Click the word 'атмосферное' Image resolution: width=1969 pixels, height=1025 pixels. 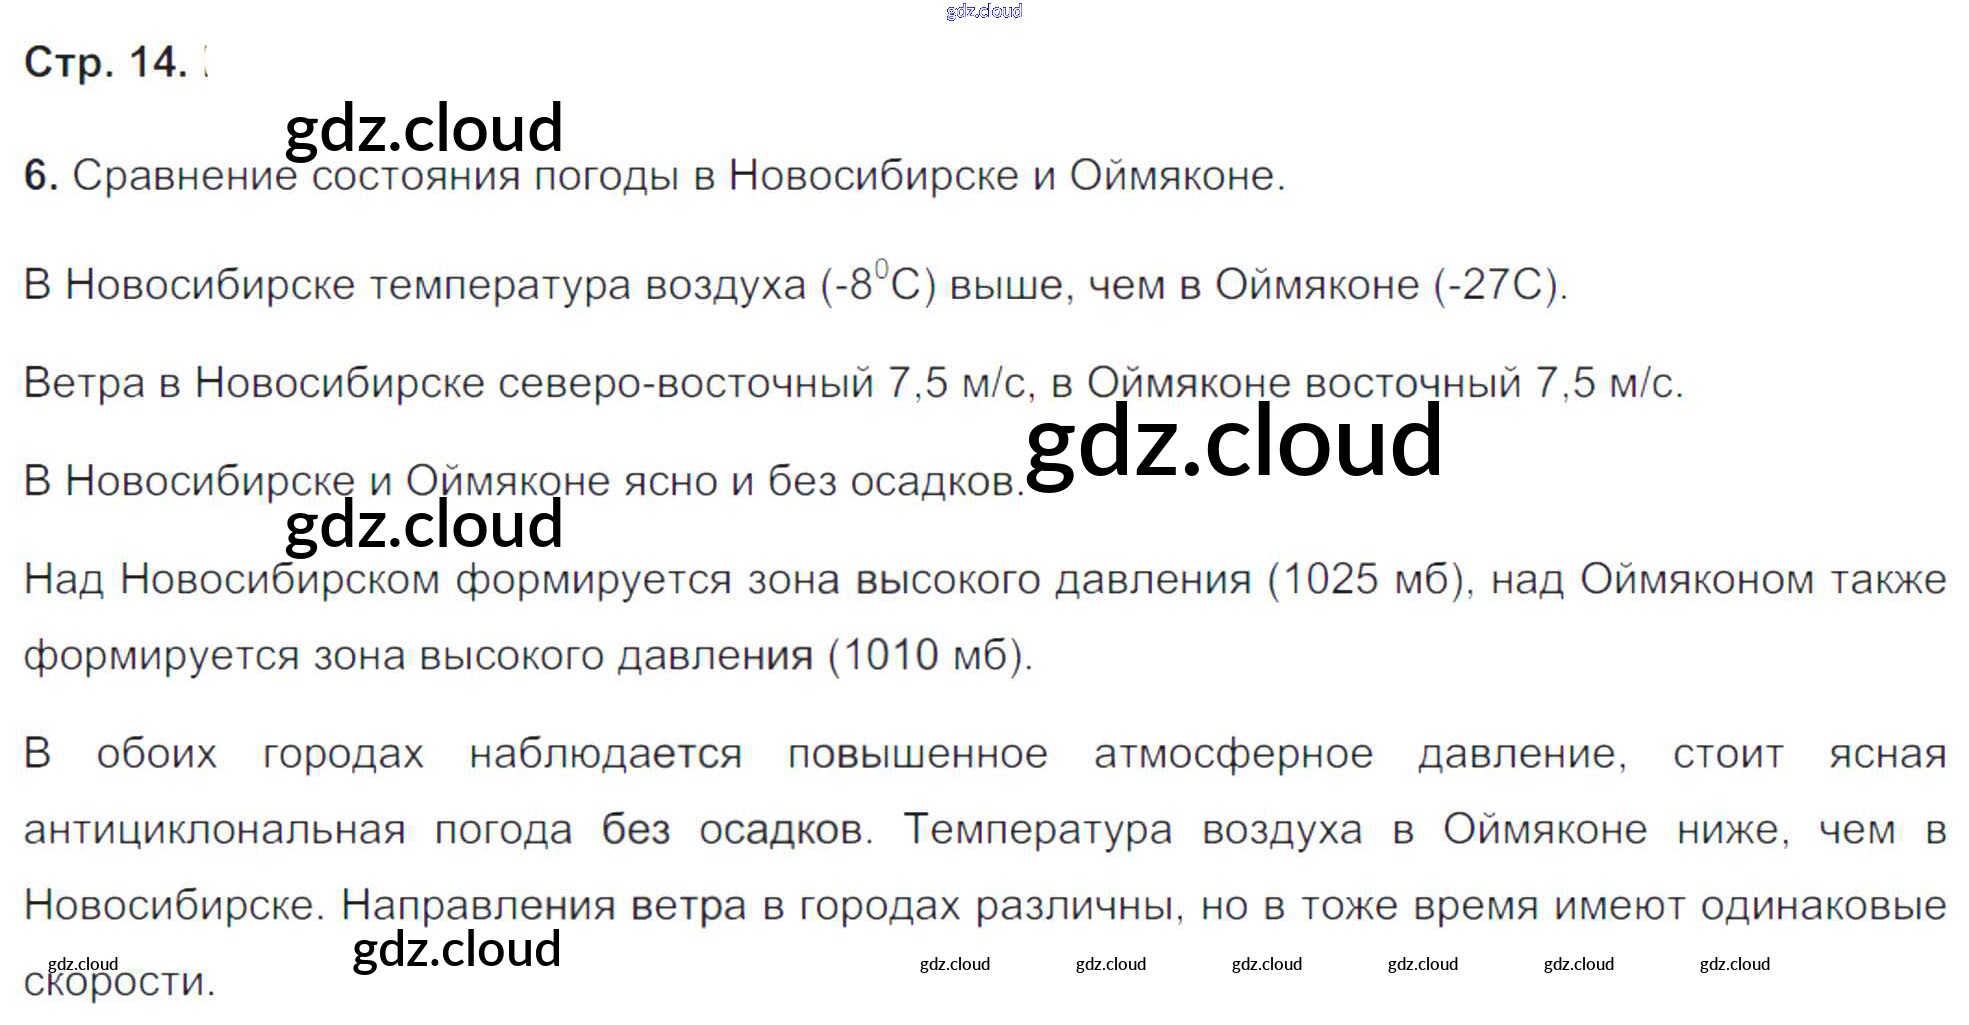click(1233, 754)
